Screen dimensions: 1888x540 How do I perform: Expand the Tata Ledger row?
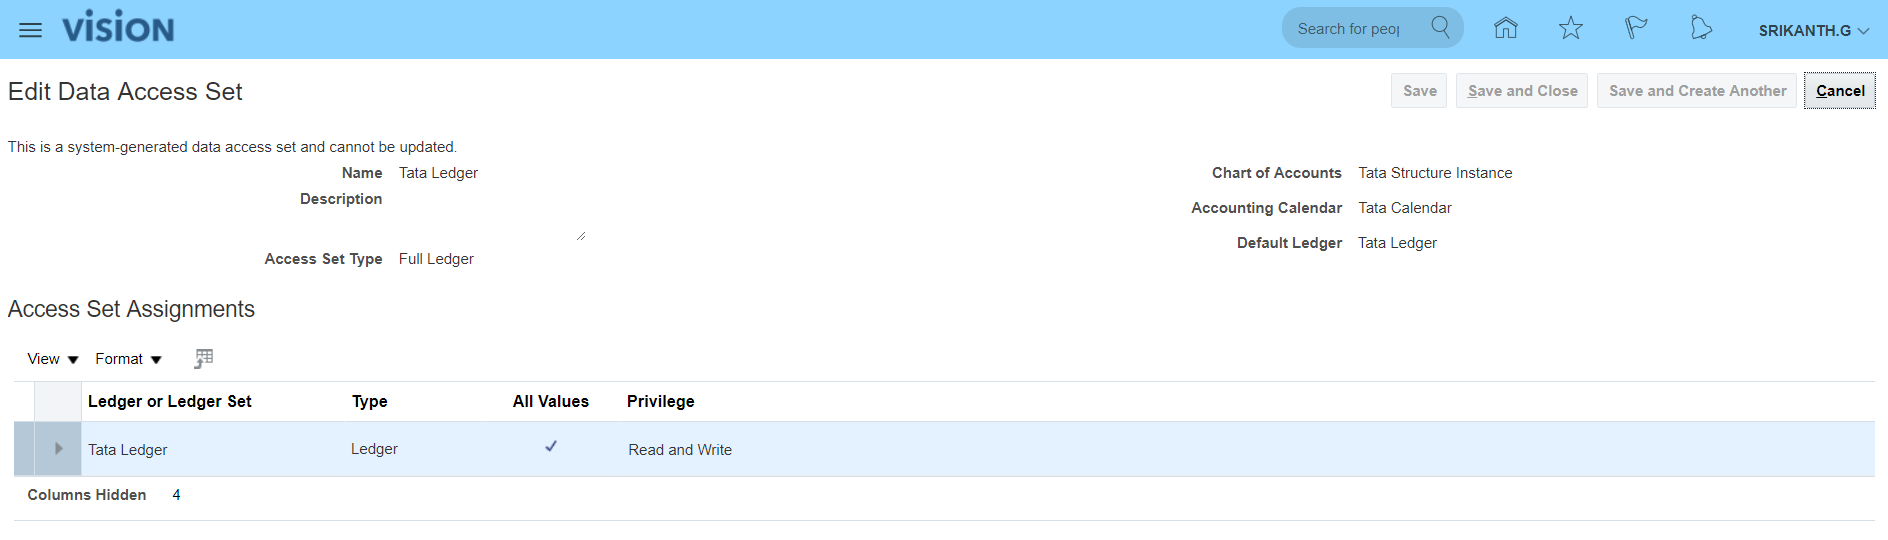(x=58, y=449)
